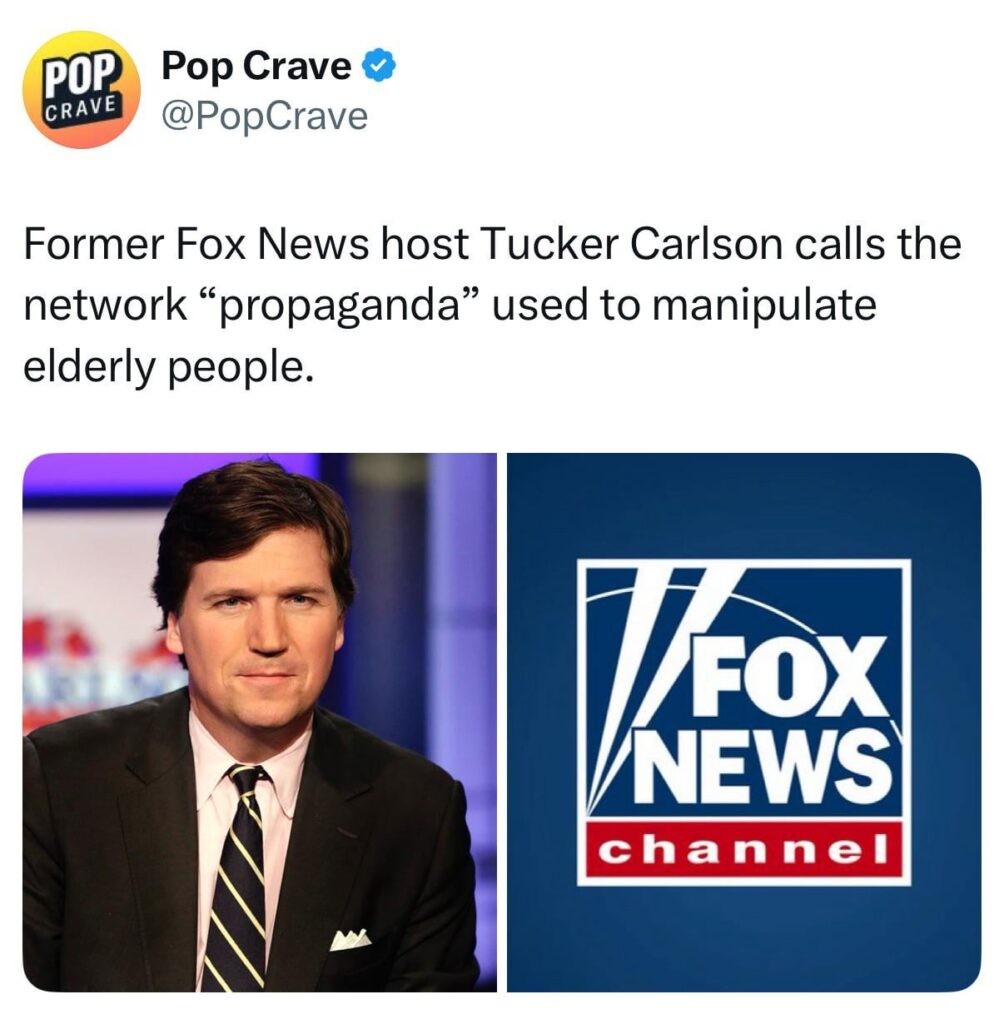Image resolution: width=1004 pixels, height=1024 pixels.
Task: Open the left photo of suited man
Action: [x=260, y=722]
